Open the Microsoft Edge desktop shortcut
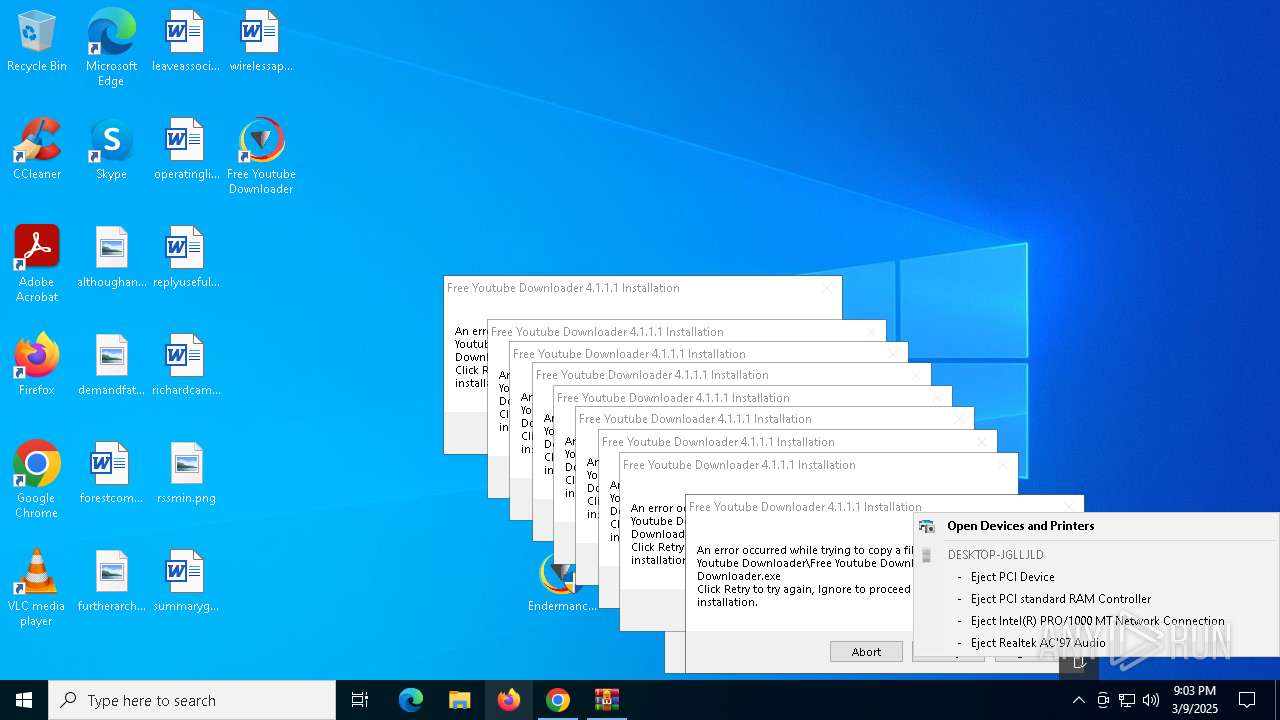This screenshot has height=720, width=1280. pyautogui.click(x=111, y=48)
